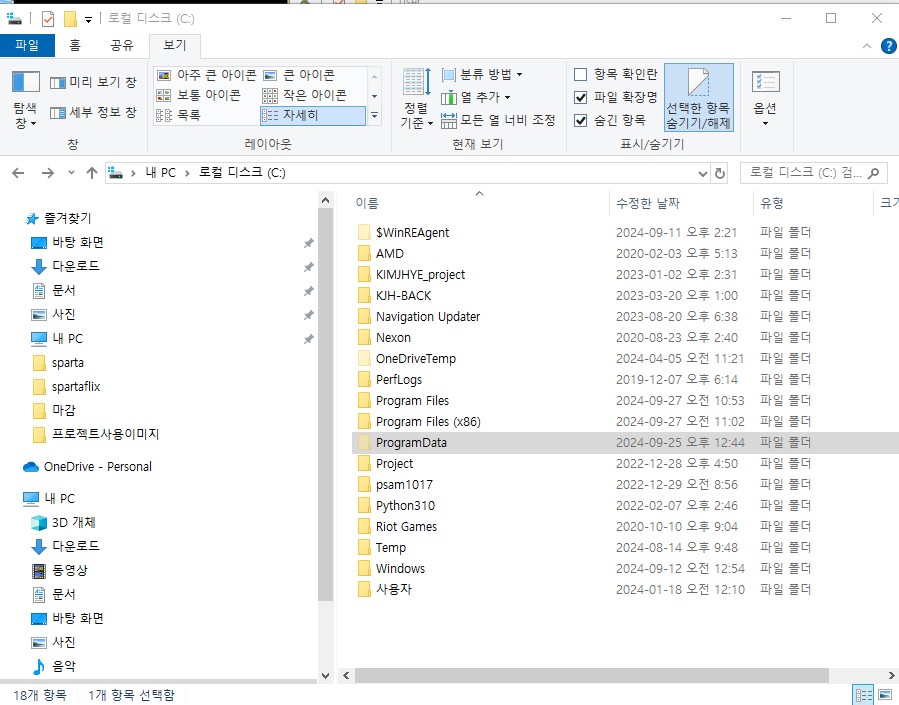
Task: Open the address bar history dropdown
Action: point(702,173)
